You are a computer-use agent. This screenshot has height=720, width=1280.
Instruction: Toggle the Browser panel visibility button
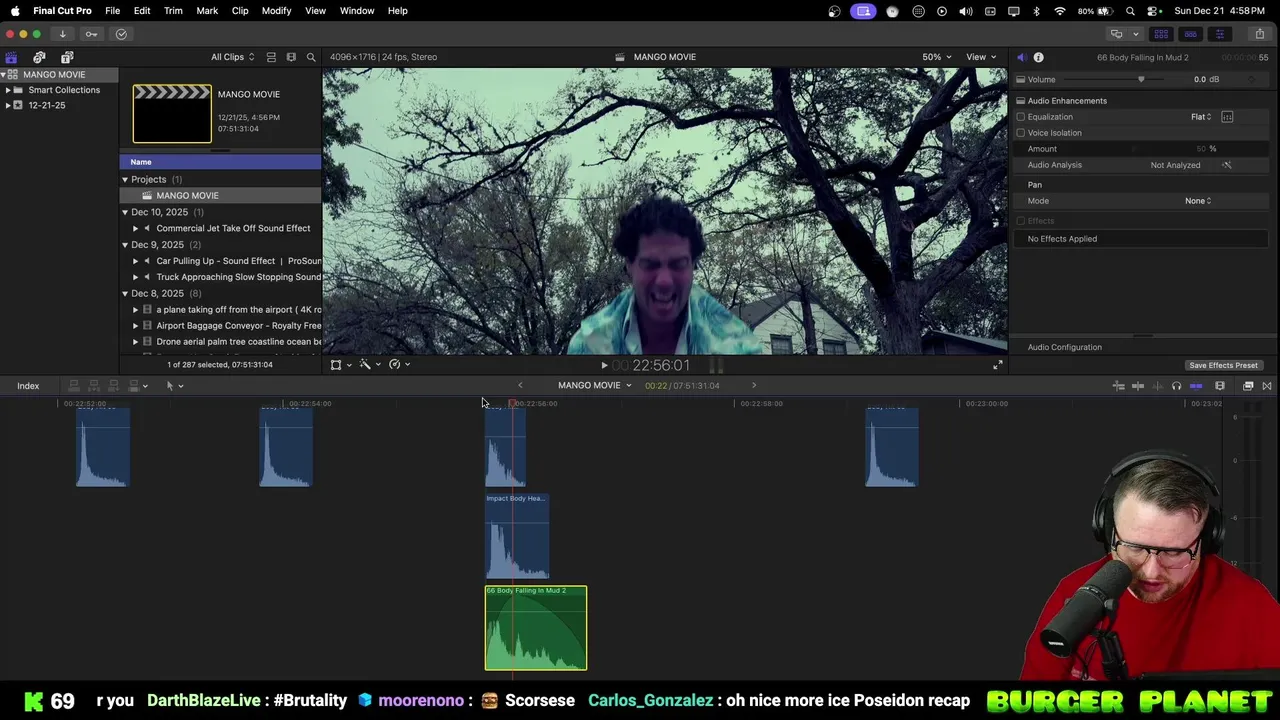[x=1161, y=34]
